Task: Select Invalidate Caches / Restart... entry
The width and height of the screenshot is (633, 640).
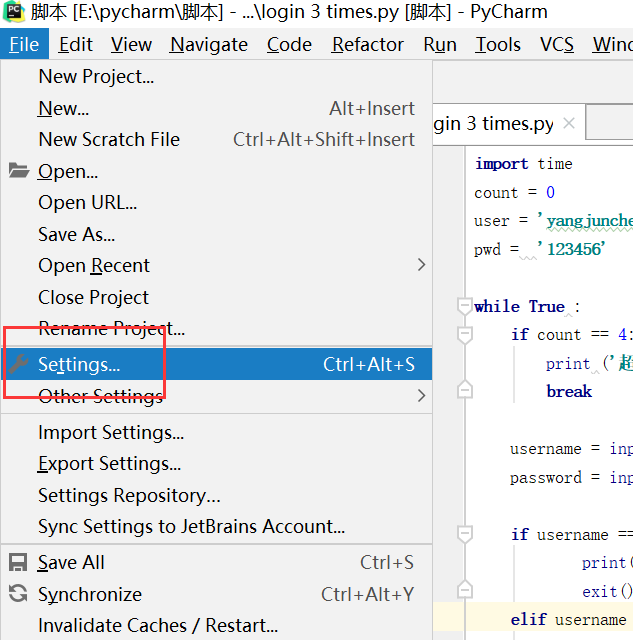Action: (216, 625)
